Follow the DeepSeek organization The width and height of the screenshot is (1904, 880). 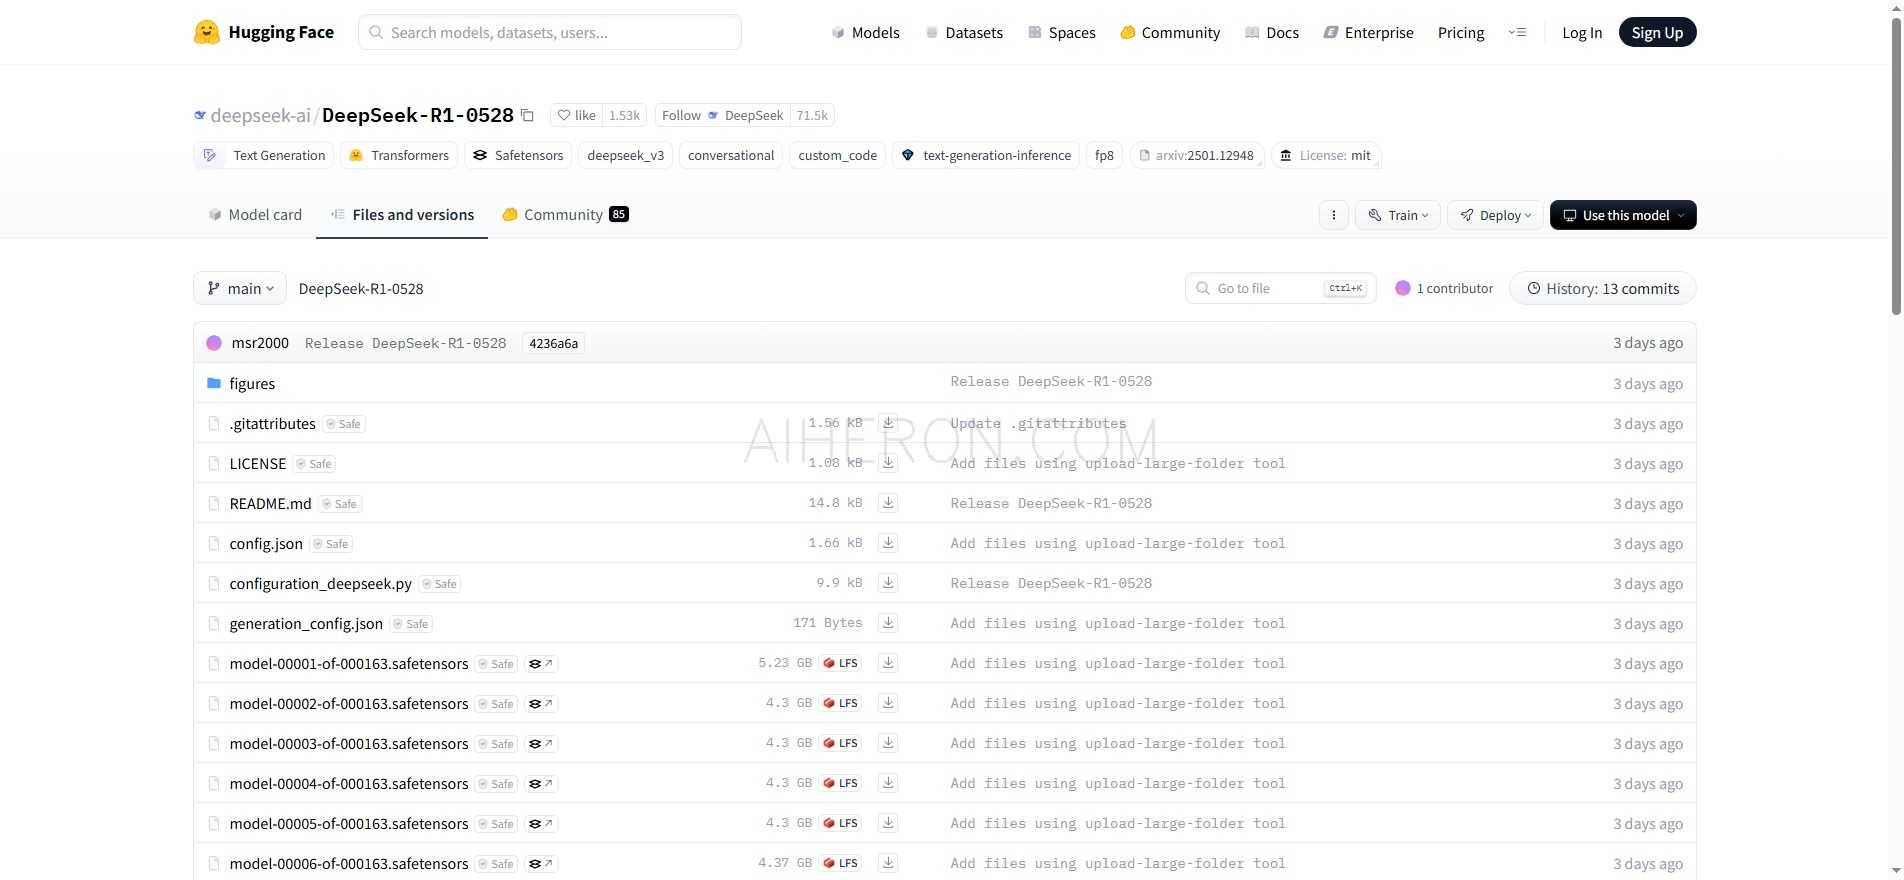click(x=722, y=115)
